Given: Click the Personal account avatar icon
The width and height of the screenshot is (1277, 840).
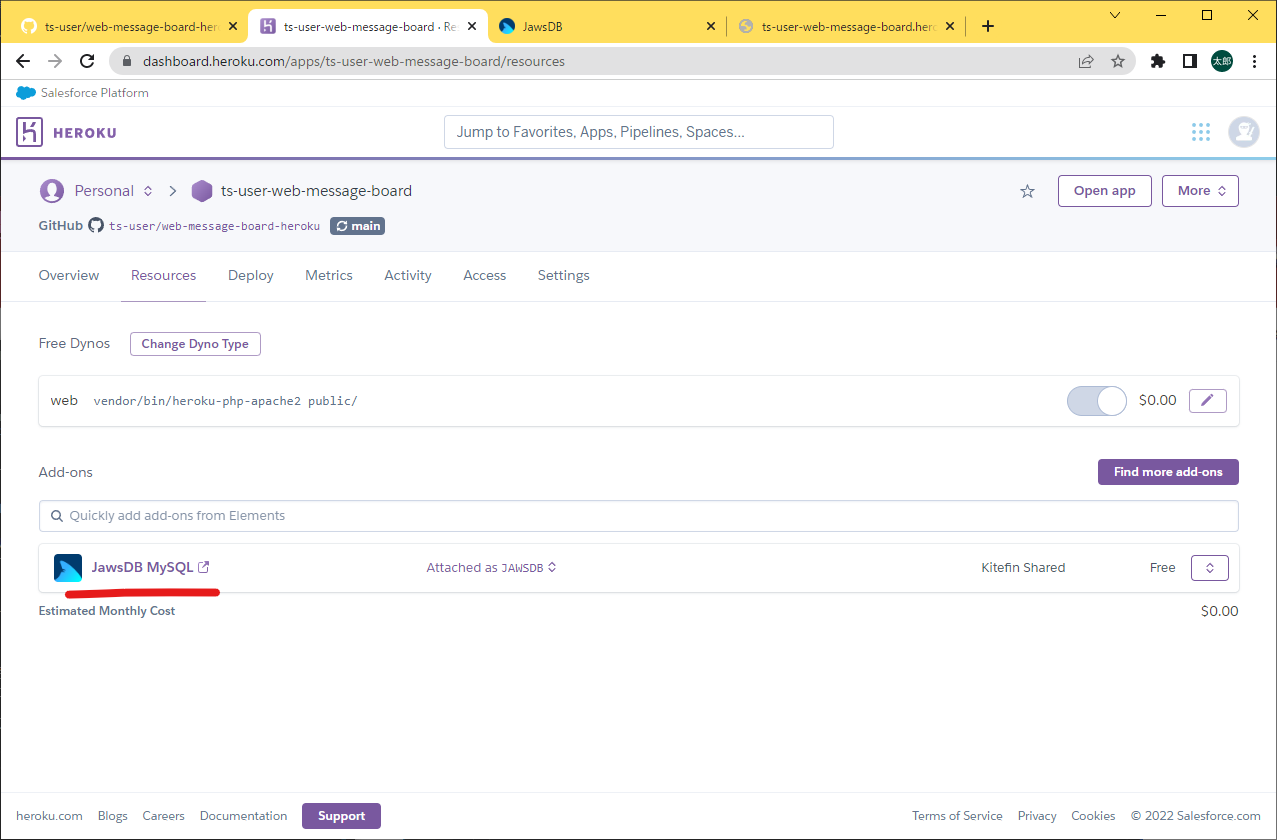Looking at the screenshot, I should 51,190.
